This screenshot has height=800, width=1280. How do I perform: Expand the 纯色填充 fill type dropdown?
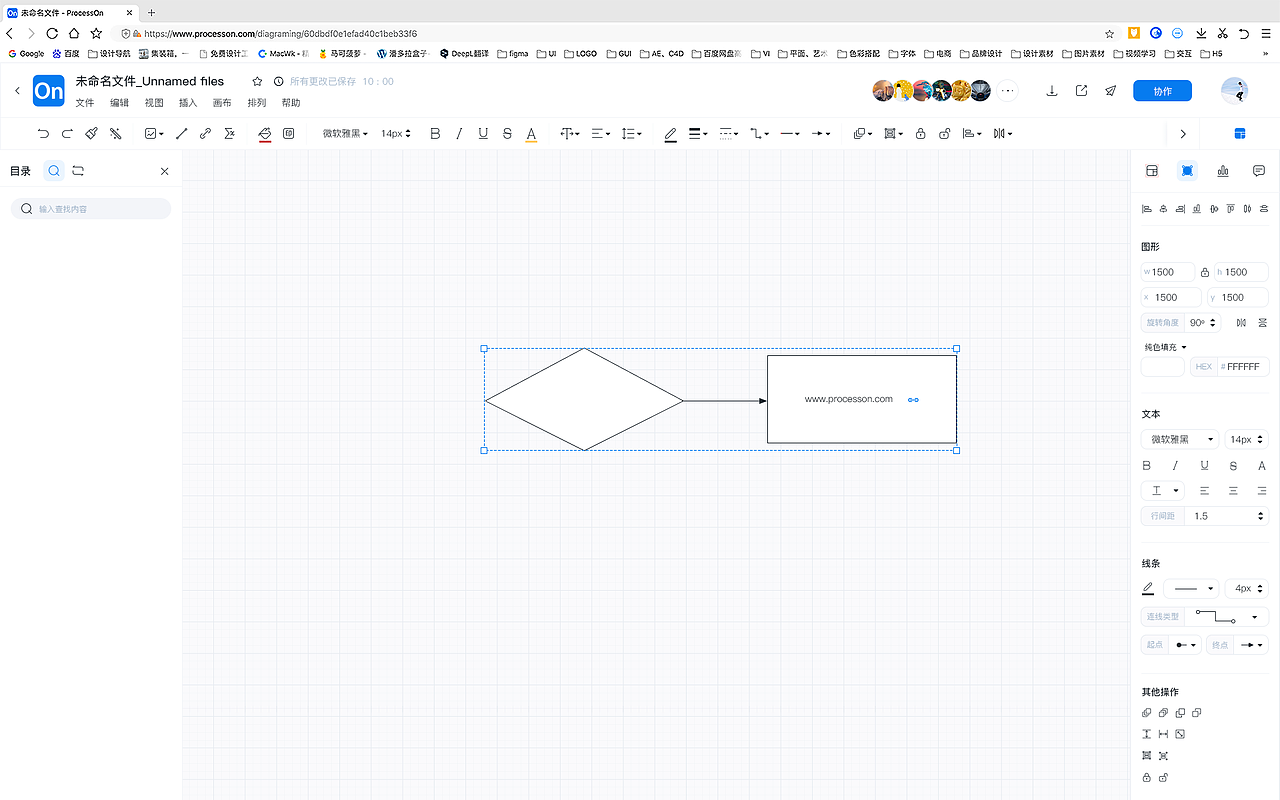click(1166, 347)
